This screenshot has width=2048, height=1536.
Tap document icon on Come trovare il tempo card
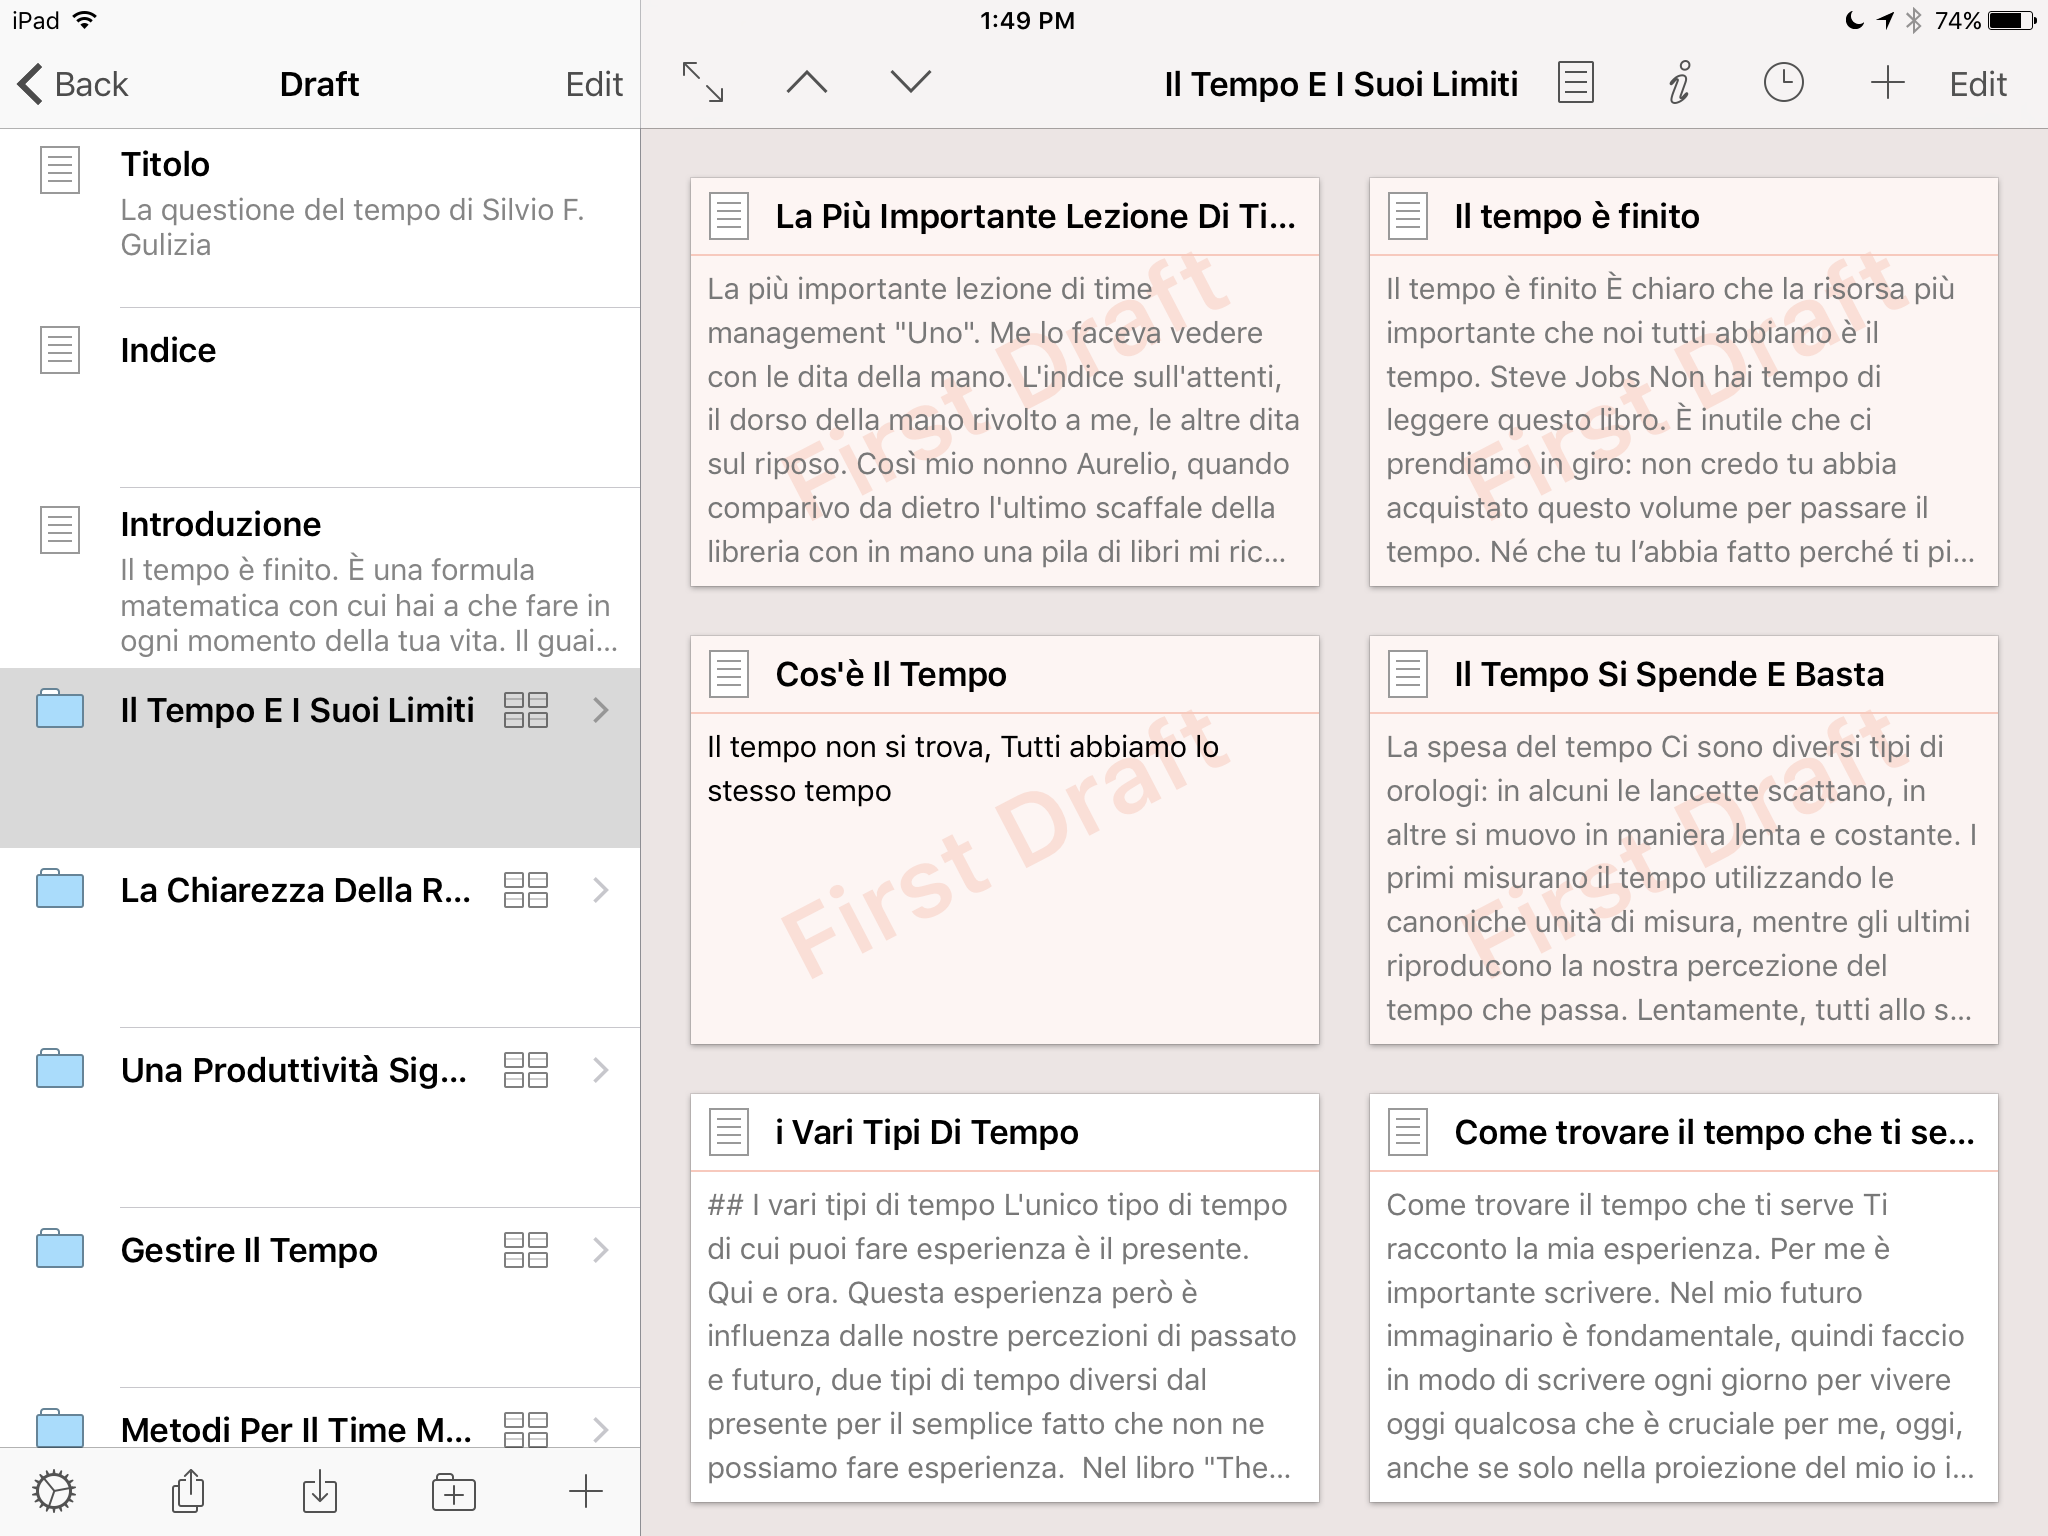(x=1408, y=1132)
